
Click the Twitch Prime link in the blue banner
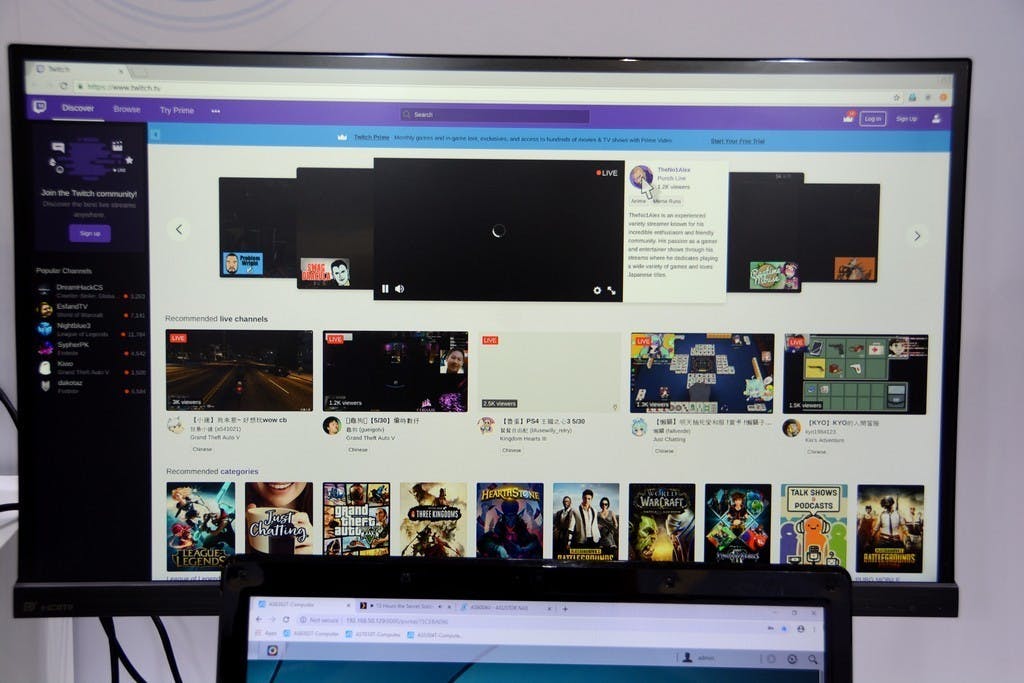371,137
